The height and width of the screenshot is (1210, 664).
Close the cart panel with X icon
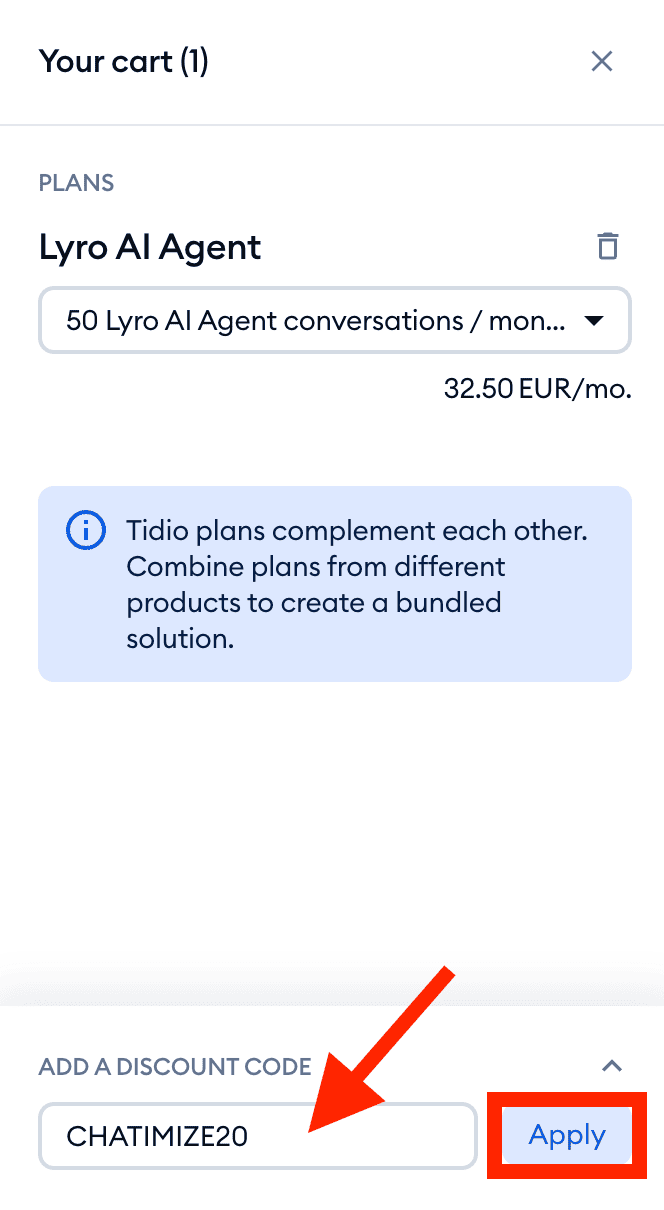601,62
